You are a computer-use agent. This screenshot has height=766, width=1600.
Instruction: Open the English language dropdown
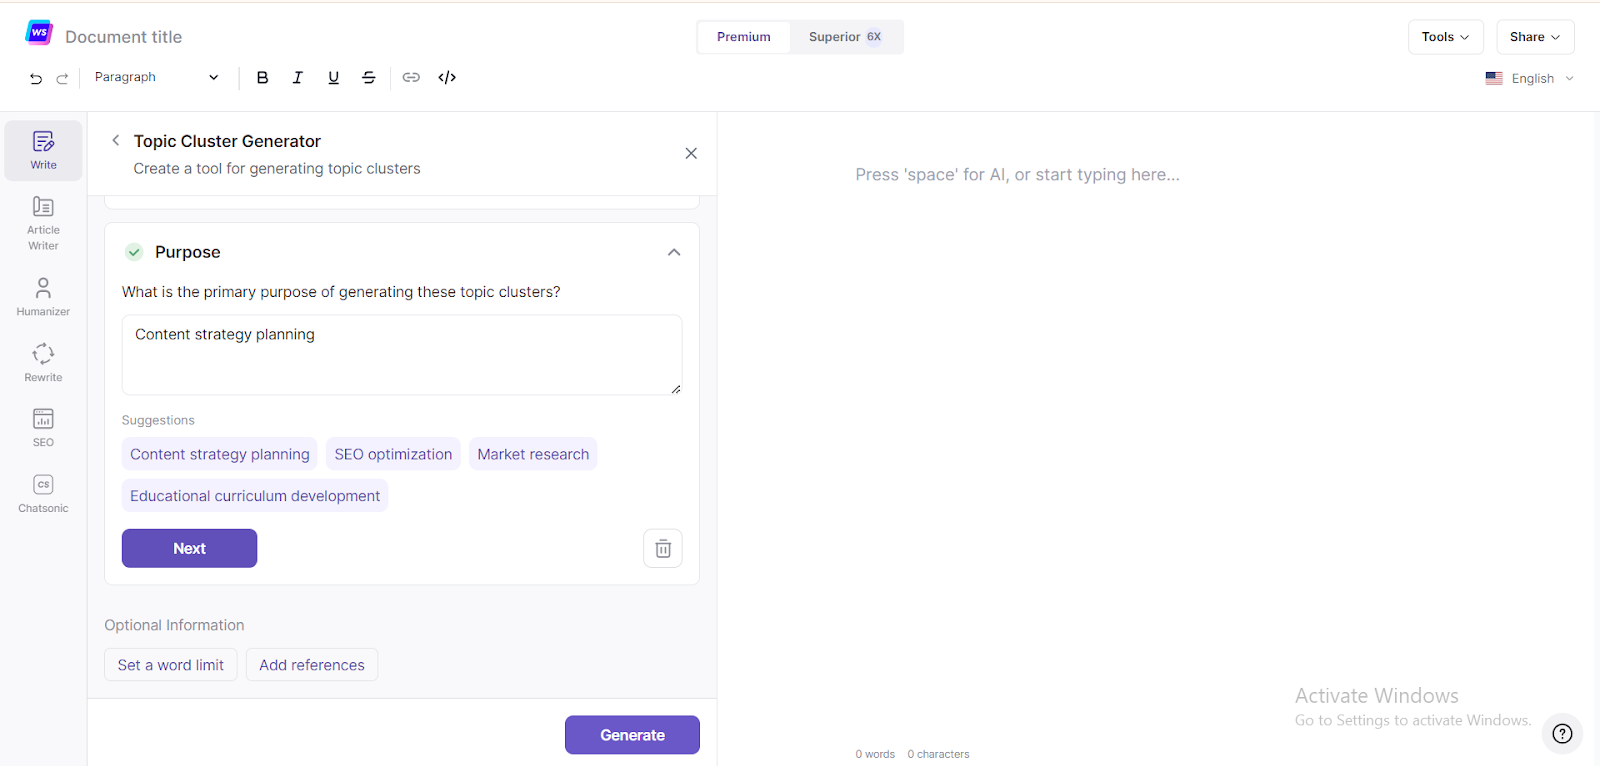(1530, 78)
